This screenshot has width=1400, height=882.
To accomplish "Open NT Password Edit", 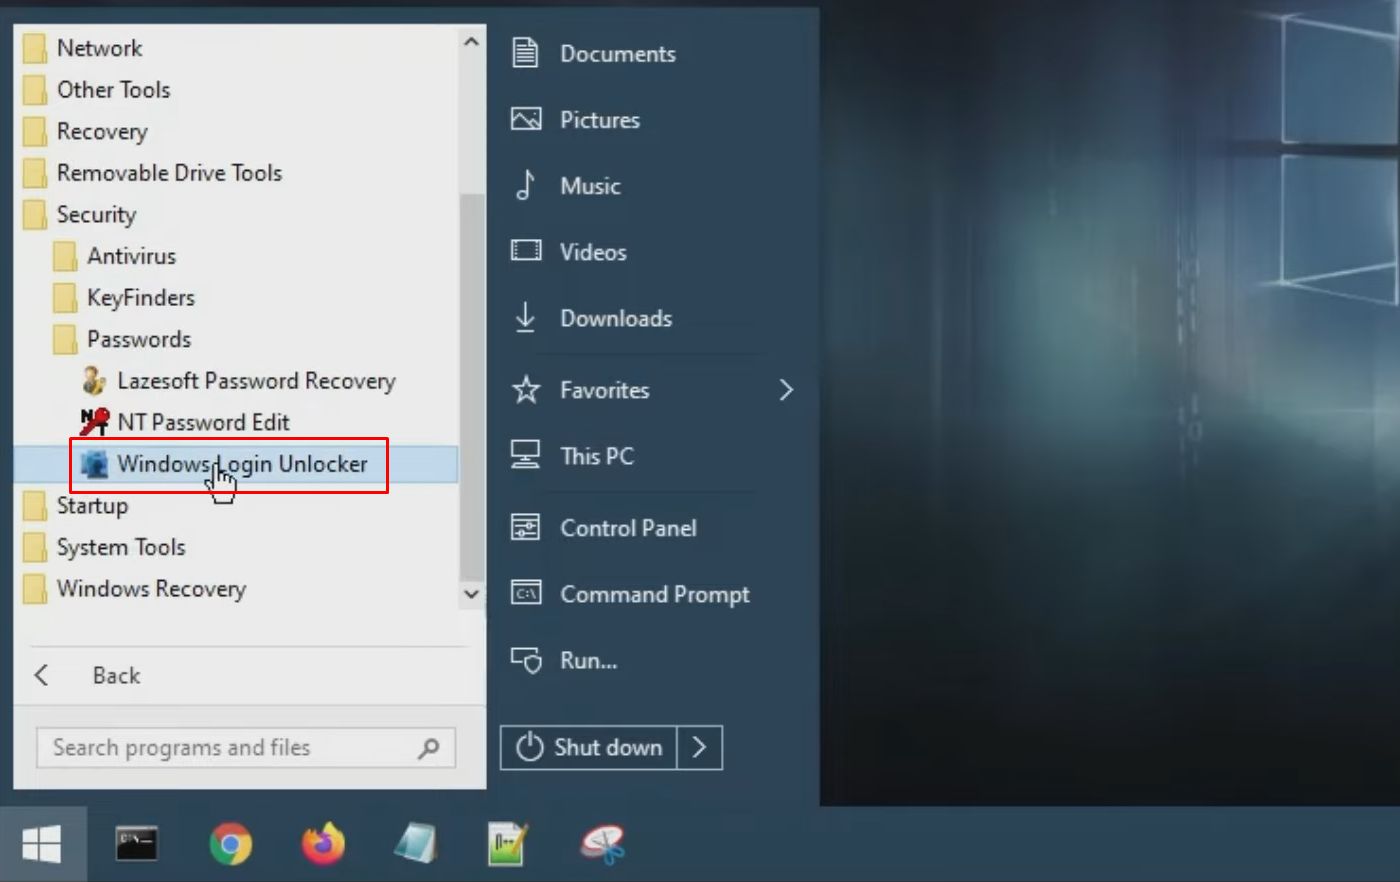I will coord(203,422).
